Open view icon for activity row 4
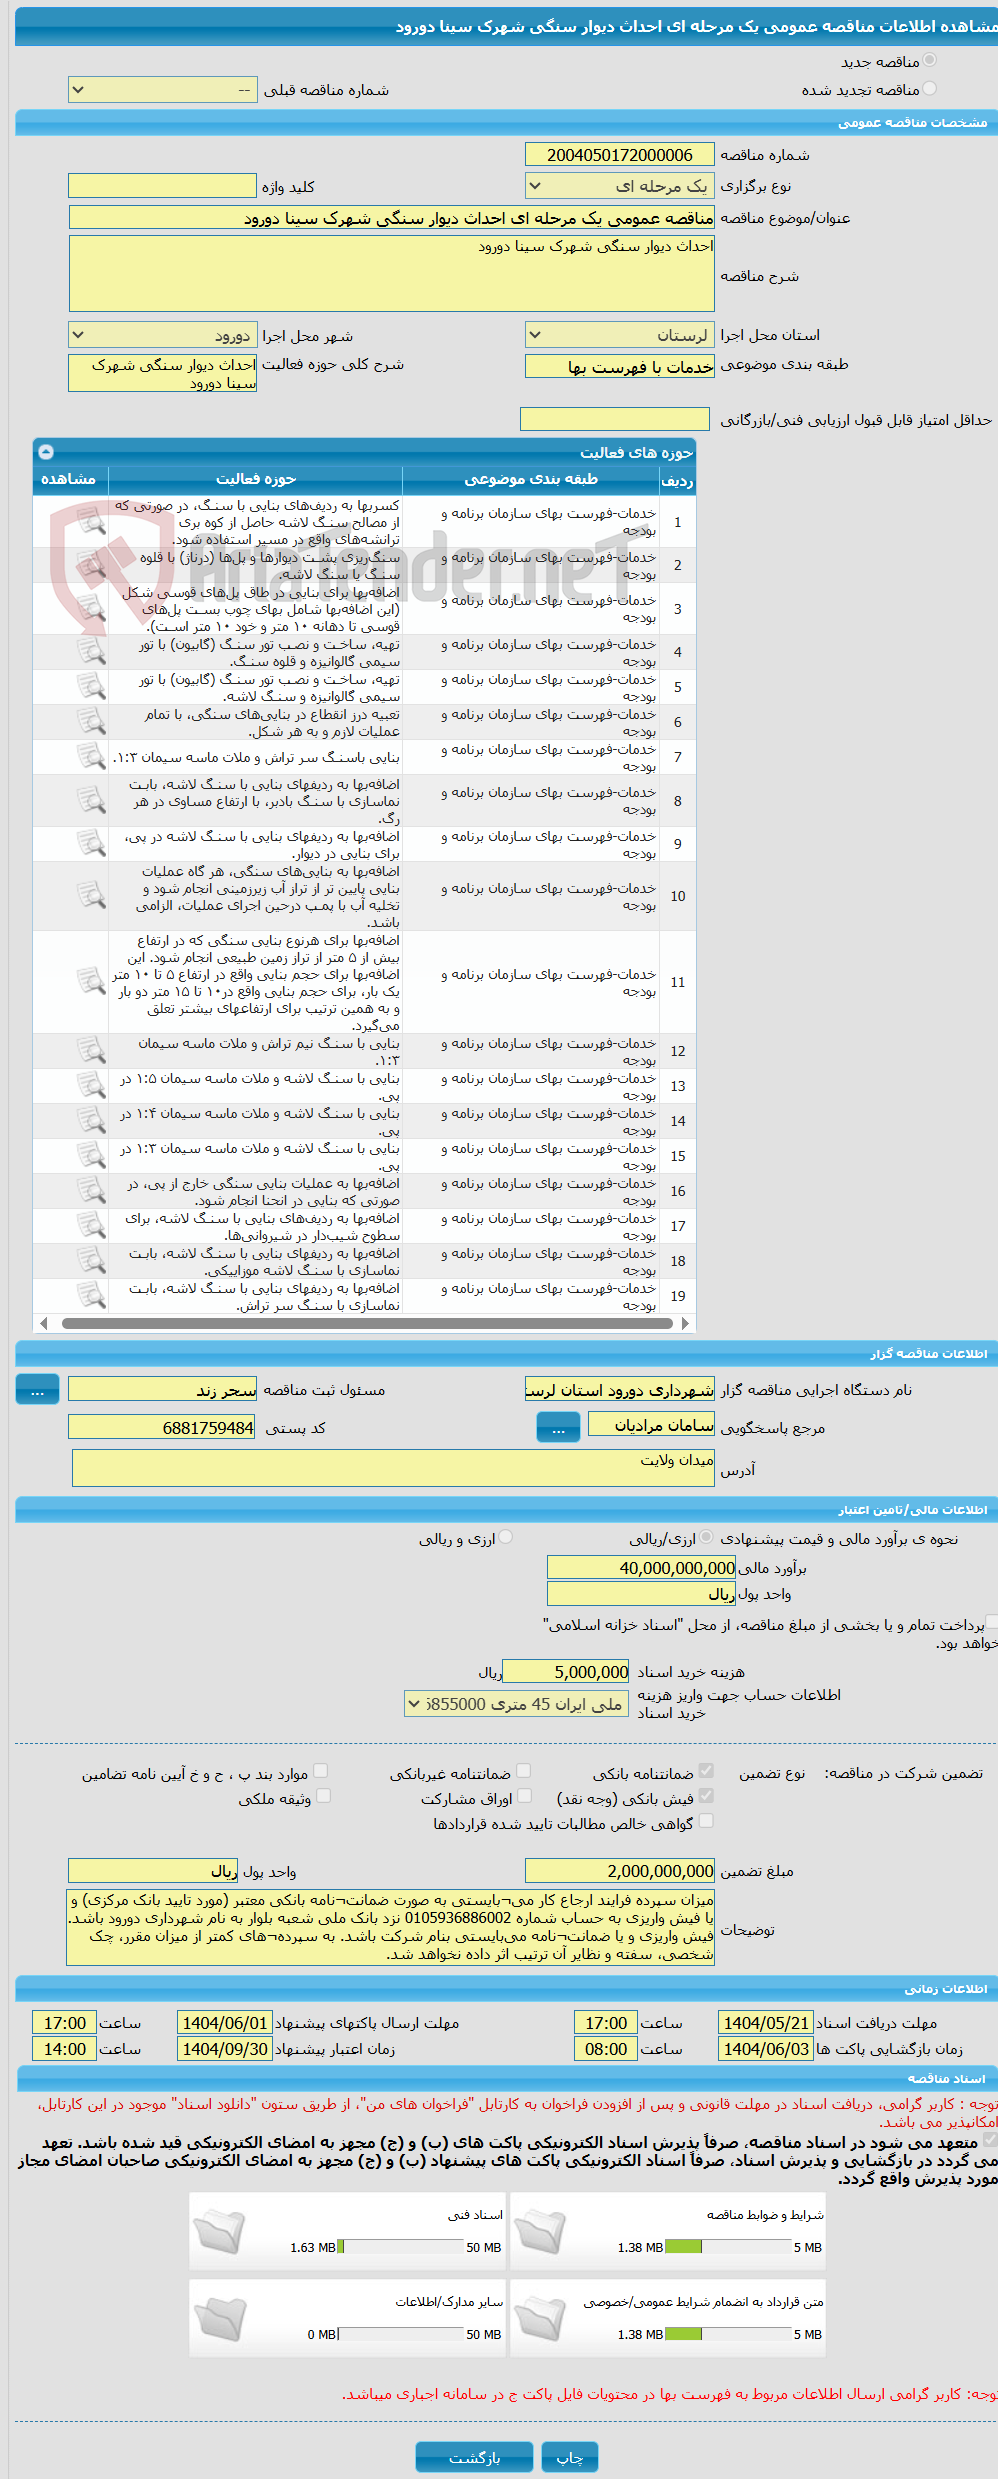Image resolution: width=998 pixels, height=2479 pixels. click(92, 652)
